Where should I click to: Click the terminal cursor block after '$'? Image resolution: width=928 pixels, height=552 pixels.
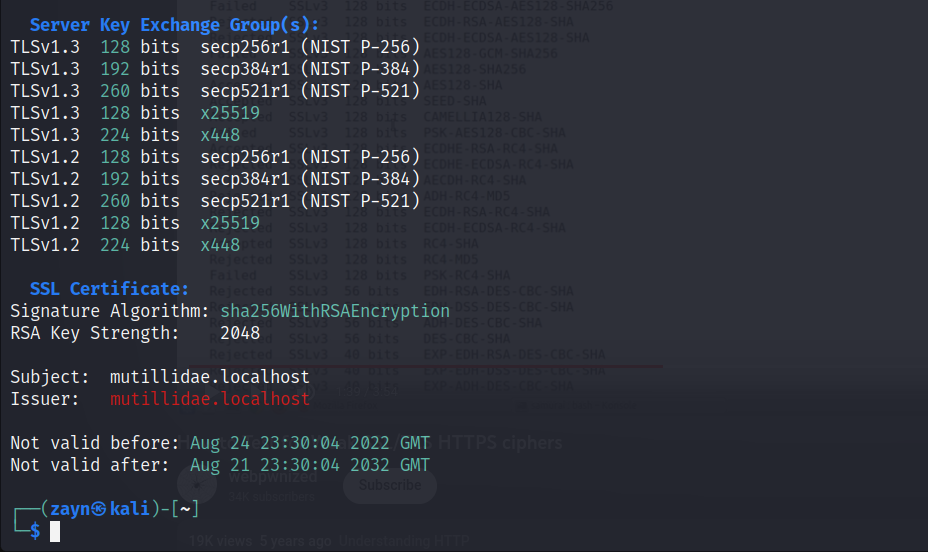(x=55, y=531)
